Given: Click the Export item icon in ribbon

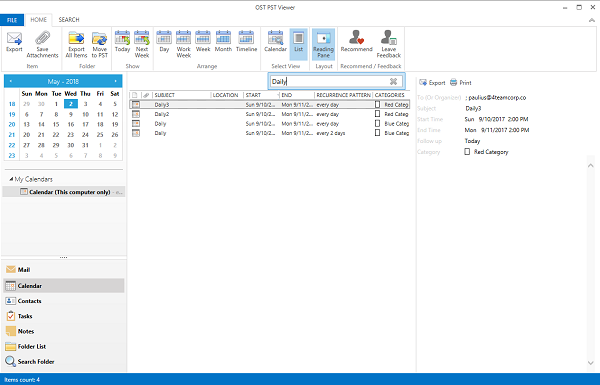Looking at the screenshot, I should coord(14,38).
